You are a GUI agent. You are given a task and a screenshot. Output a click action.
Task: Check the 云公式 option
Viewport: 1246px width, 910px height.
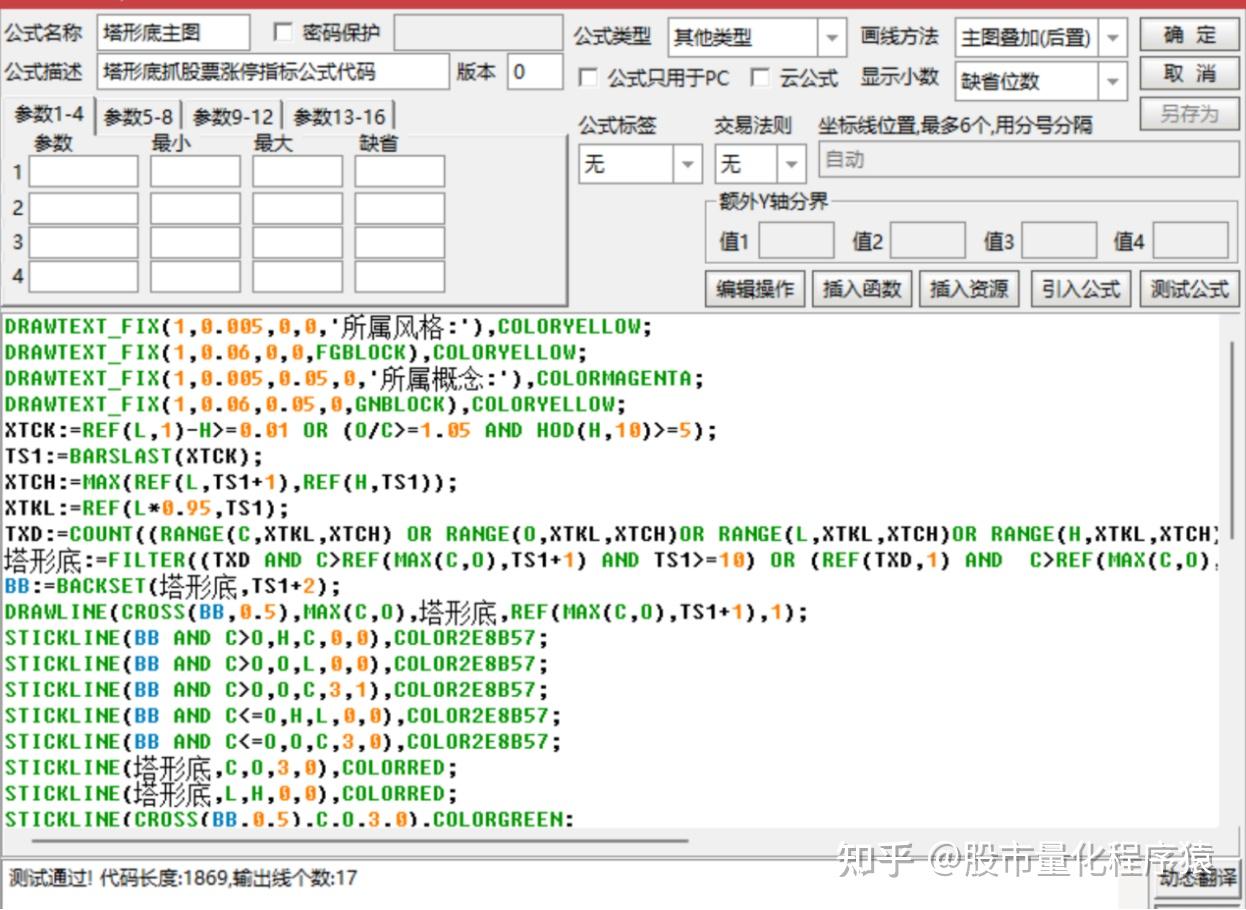761,78
